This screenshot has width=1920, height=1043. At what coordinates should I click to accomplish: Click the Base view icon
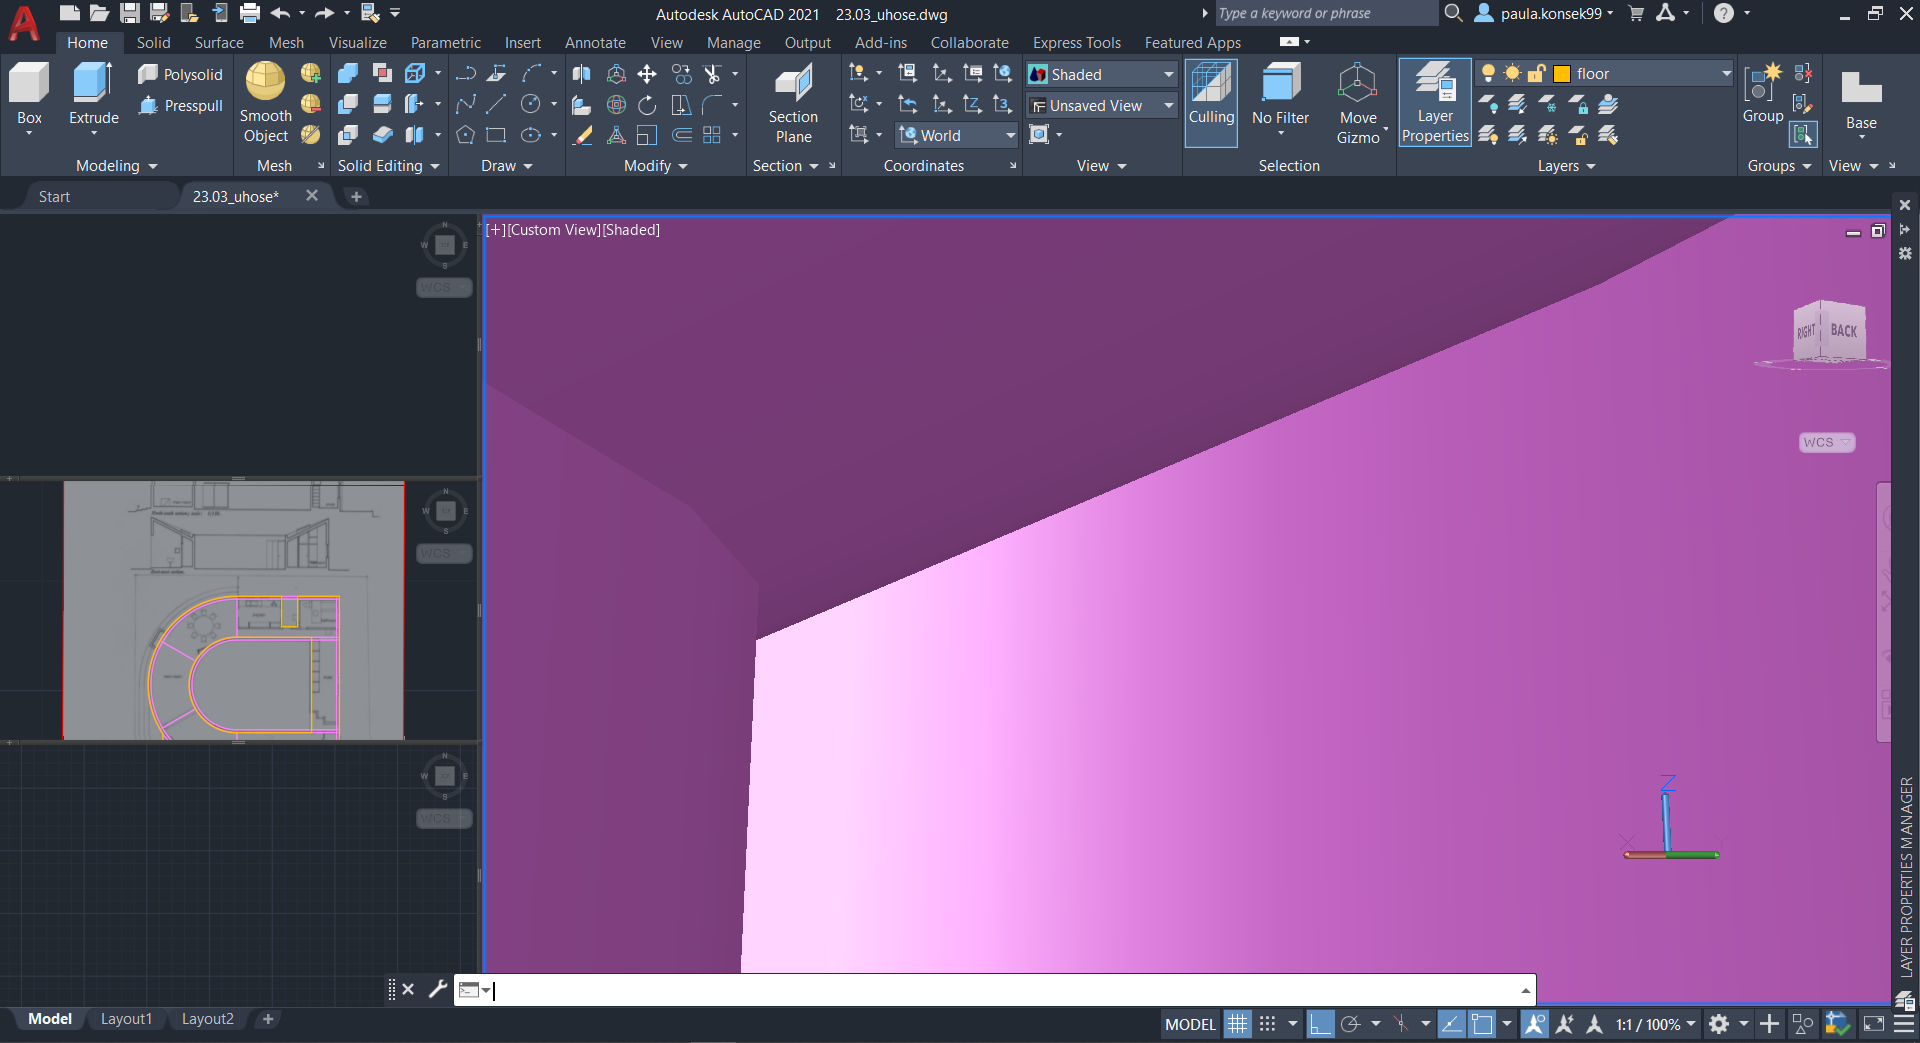pos(1861,103)
